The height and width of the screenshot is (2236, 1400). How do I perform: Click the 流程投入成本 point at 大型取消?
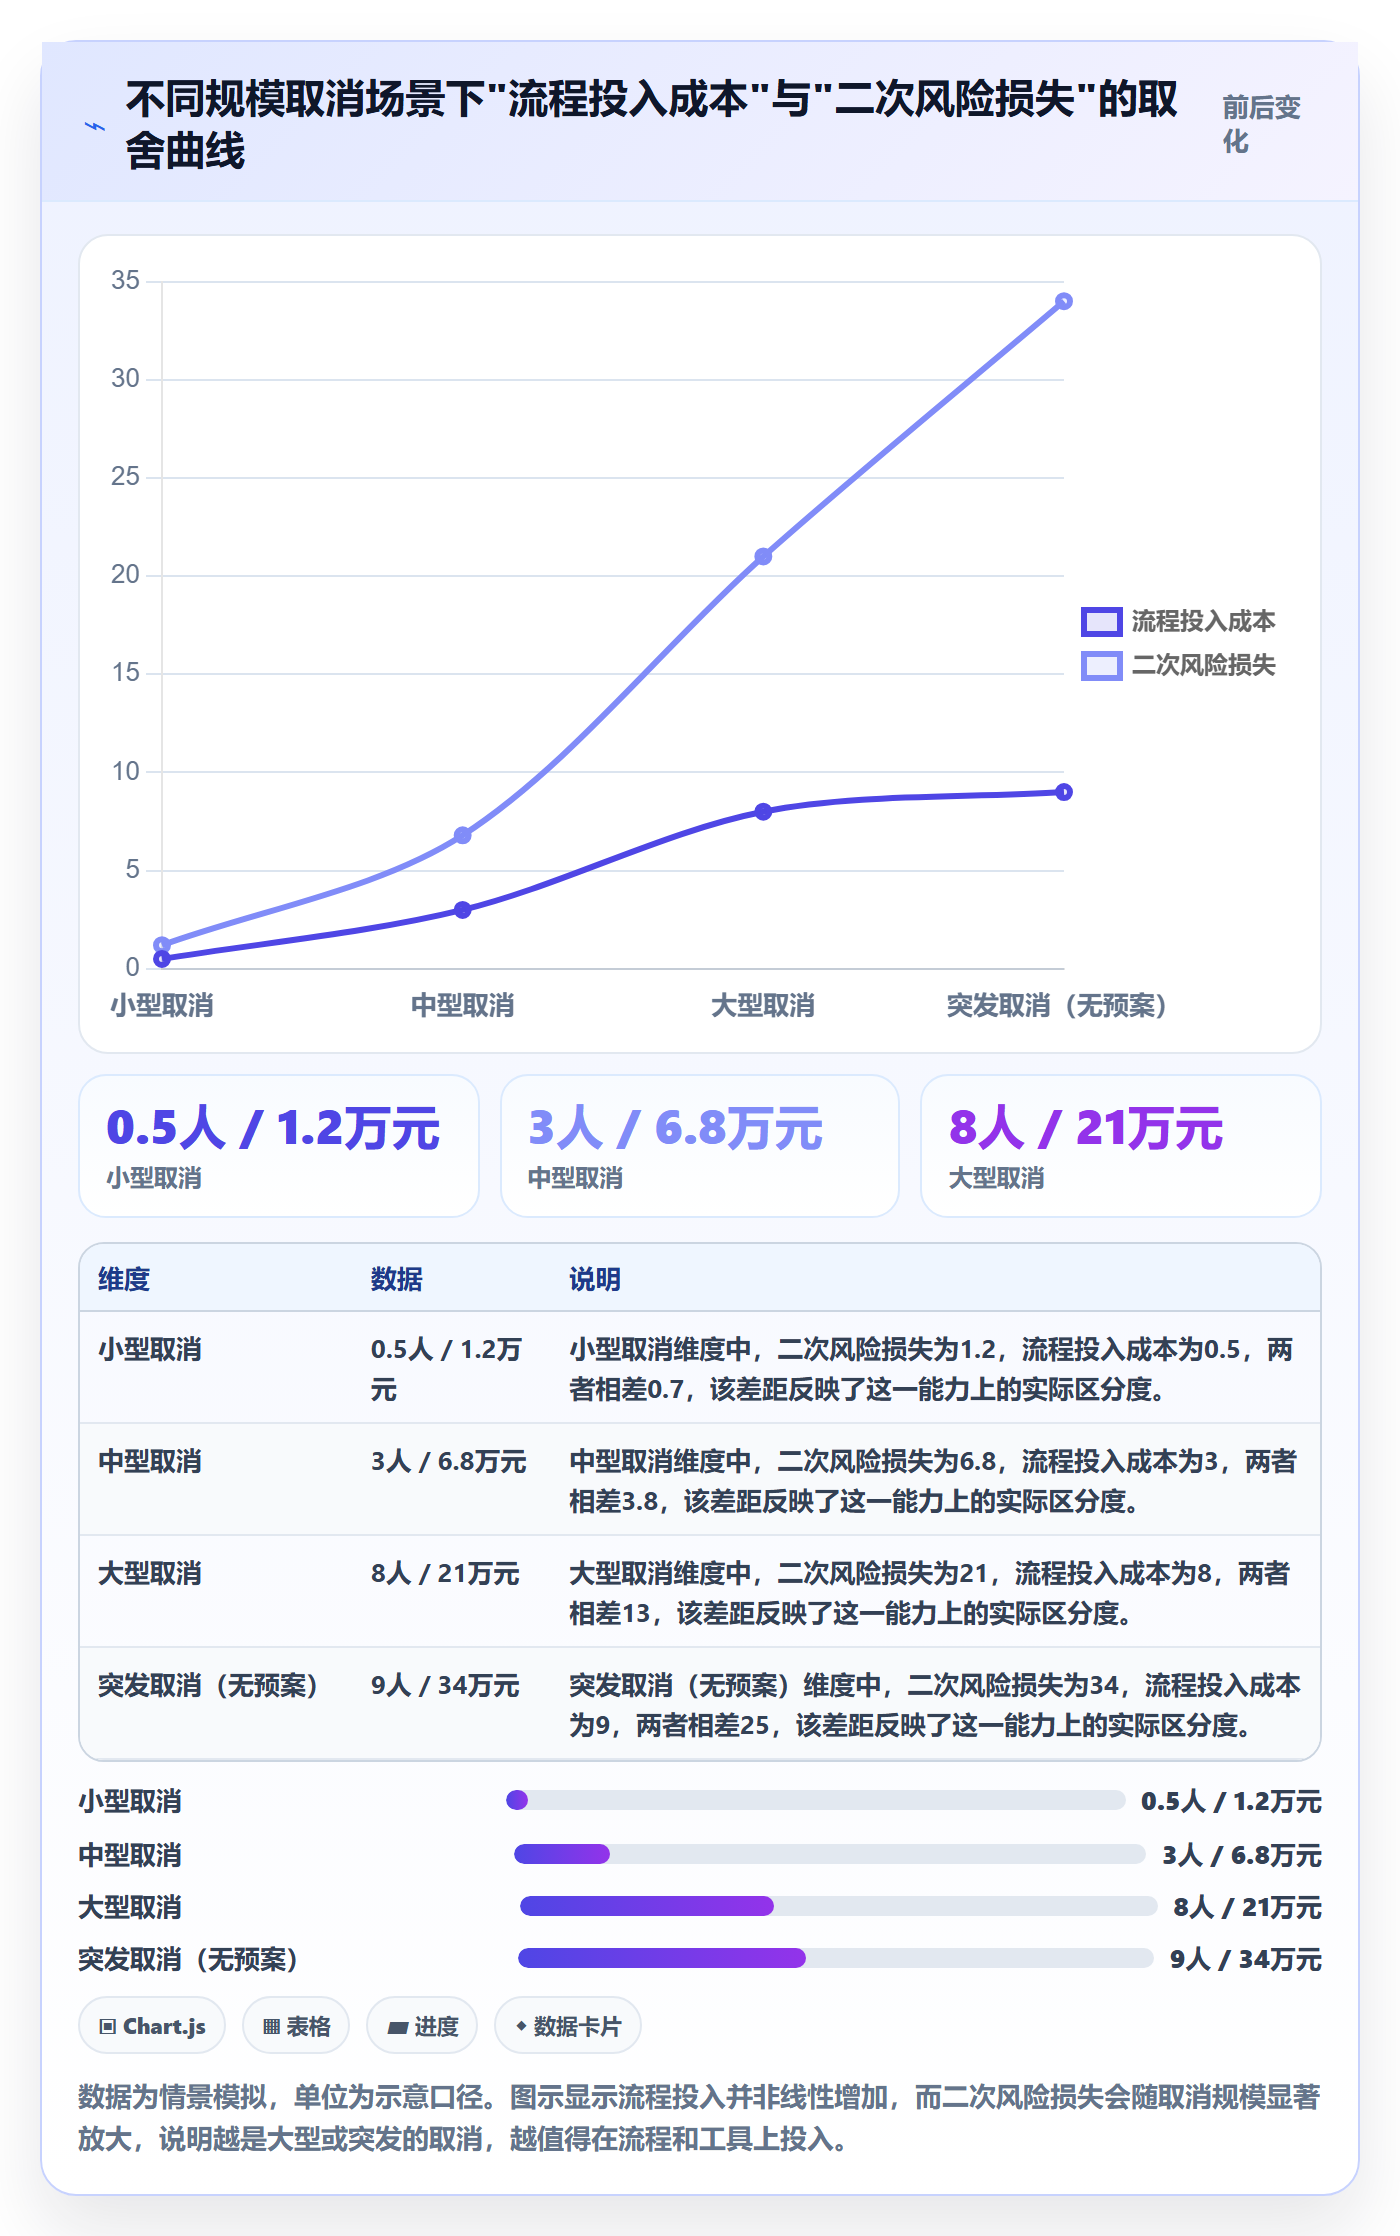[763, 812]
